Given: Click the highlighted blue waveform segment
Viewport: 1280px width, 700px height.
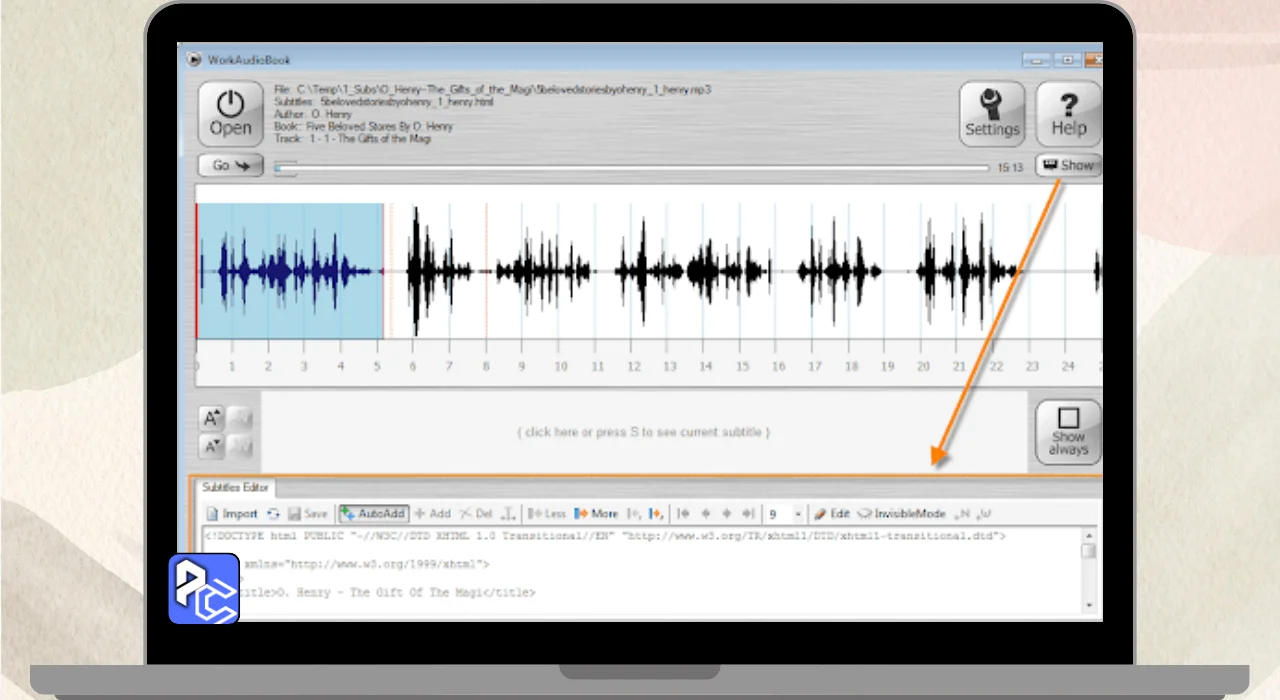Looking at the screenshot, I should [x=290, y=271].
